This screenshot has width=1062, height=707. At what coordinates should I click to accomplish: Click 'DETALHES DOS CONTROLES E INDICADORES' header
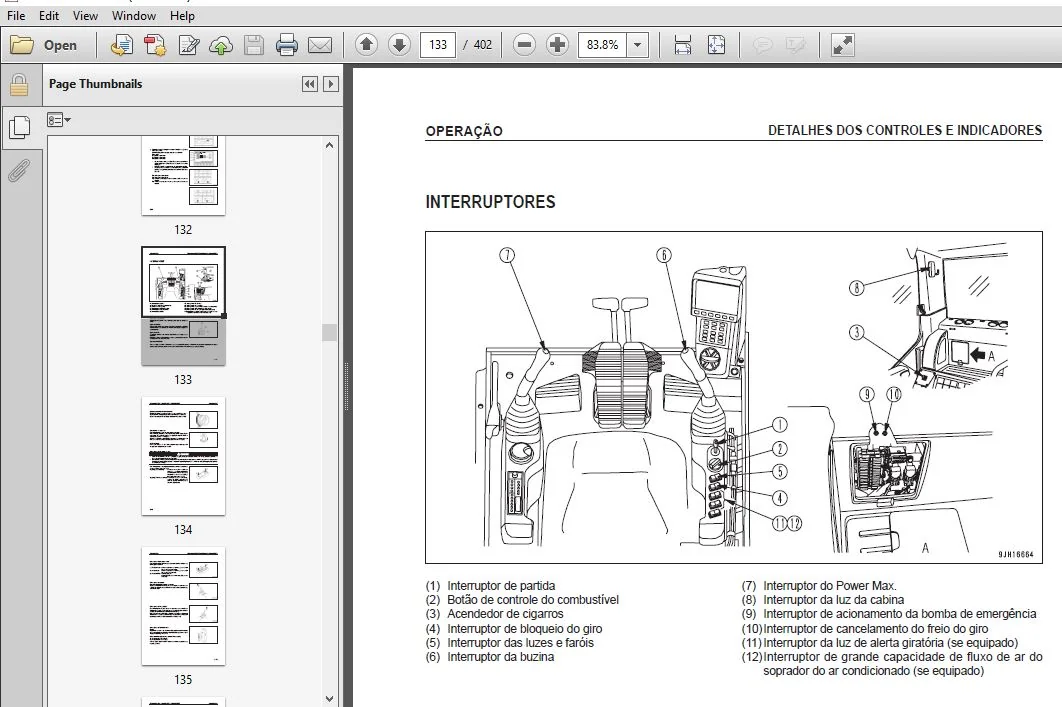click(905, 131)
